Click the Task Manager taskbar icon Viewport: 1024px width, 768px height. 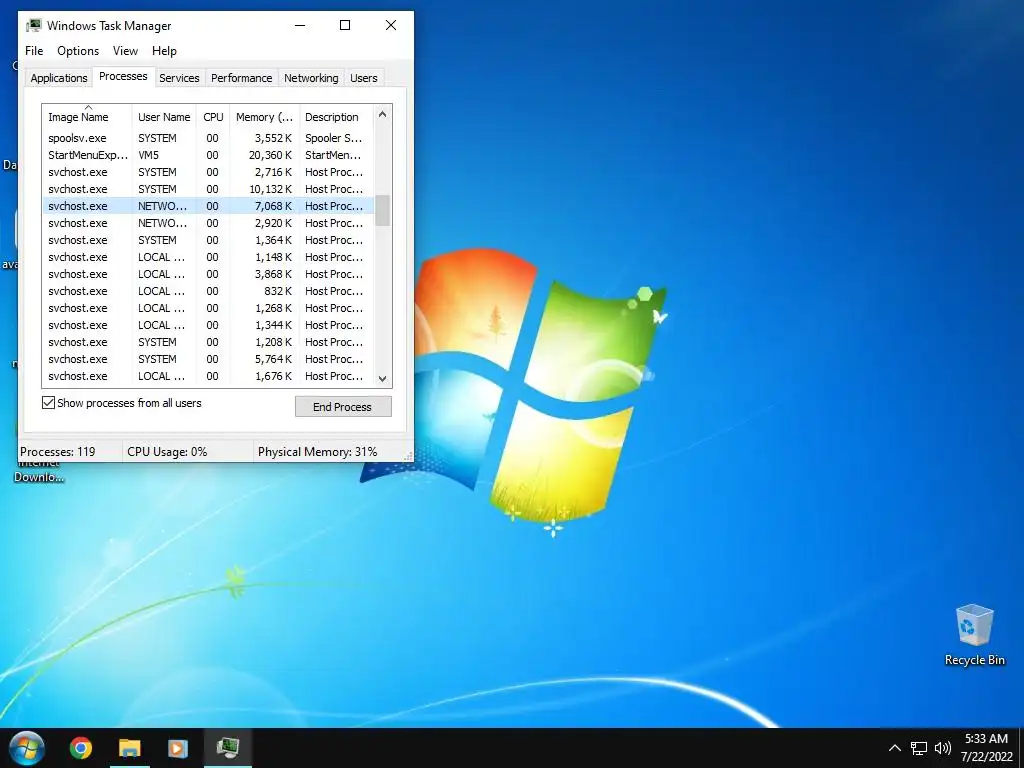click(228, 747)
